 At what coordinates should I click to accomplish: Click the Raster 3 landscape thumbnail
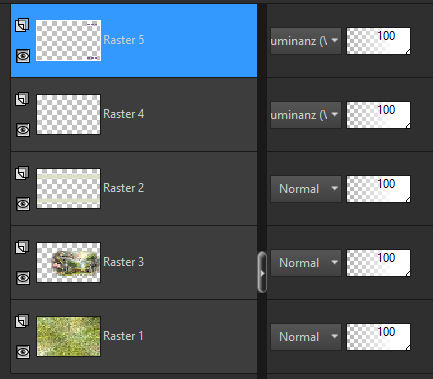tap(68, 262)
